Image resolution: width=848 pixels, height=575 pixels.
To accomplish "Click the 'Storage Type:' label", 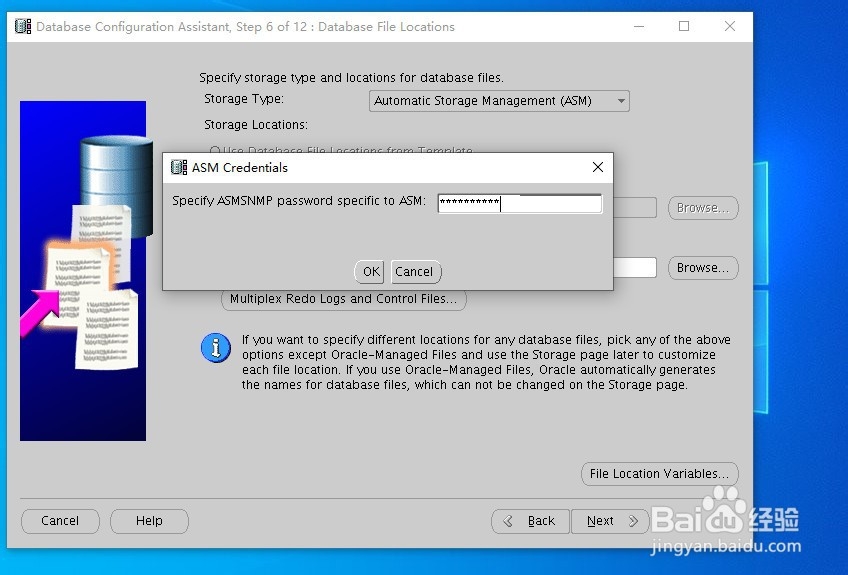I will coord(244,99).
